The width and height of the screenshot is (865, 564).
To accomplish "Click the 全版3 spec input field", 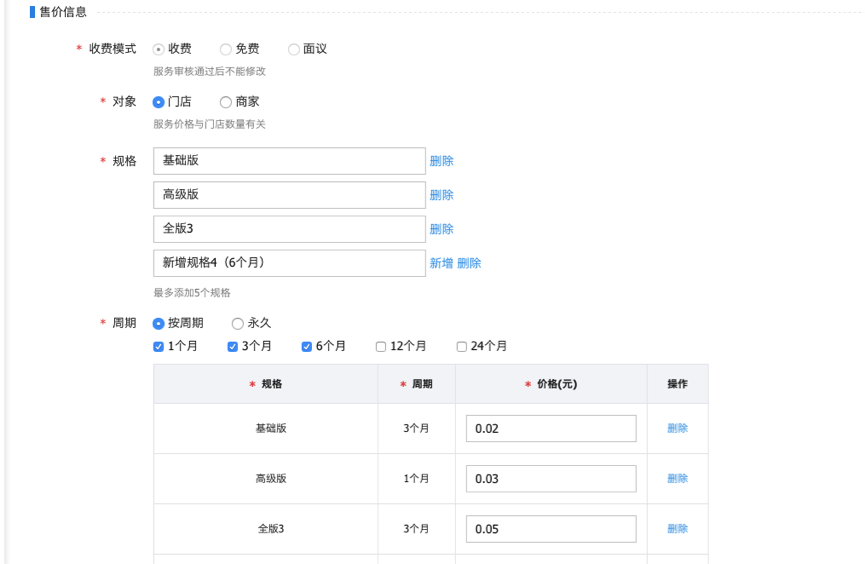I will pyautogui.click(x=289, y=229).
